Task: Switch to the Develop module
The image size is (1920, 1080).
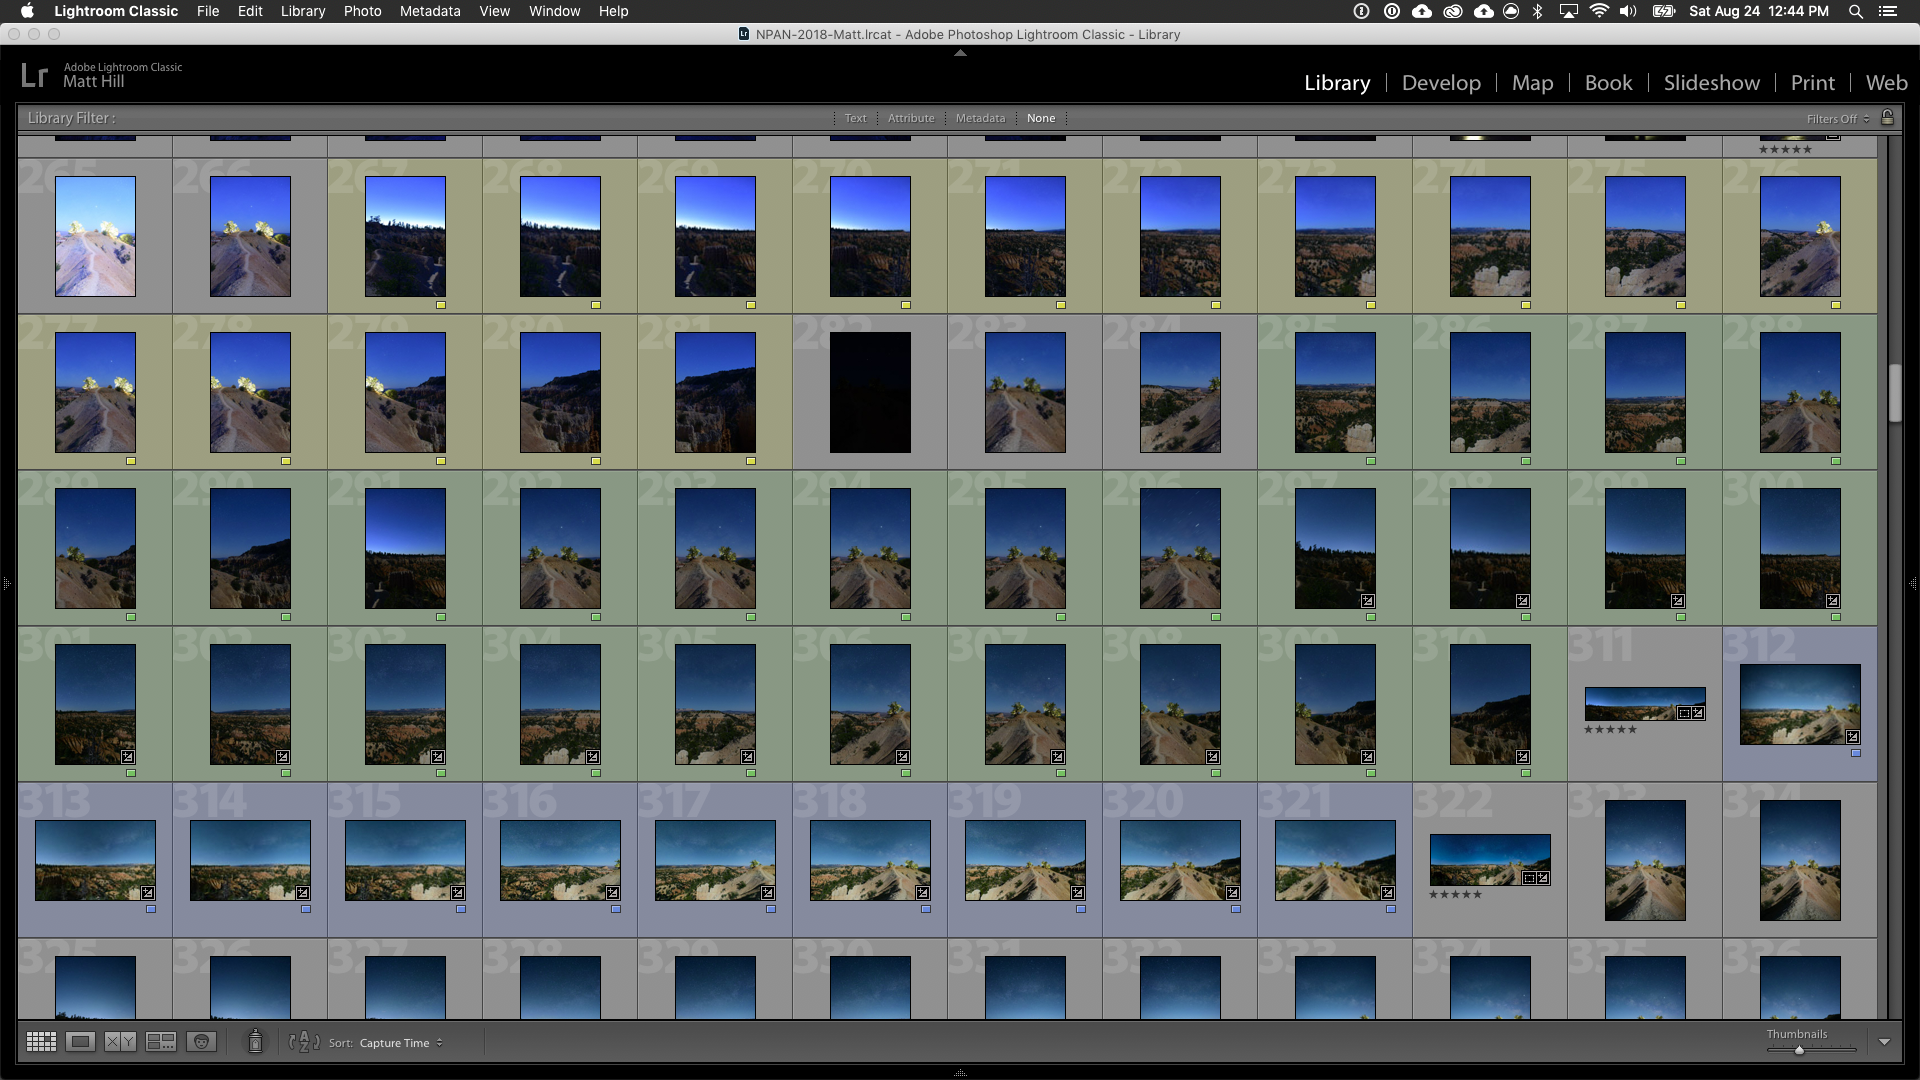Action: (x=1440, y=83)
